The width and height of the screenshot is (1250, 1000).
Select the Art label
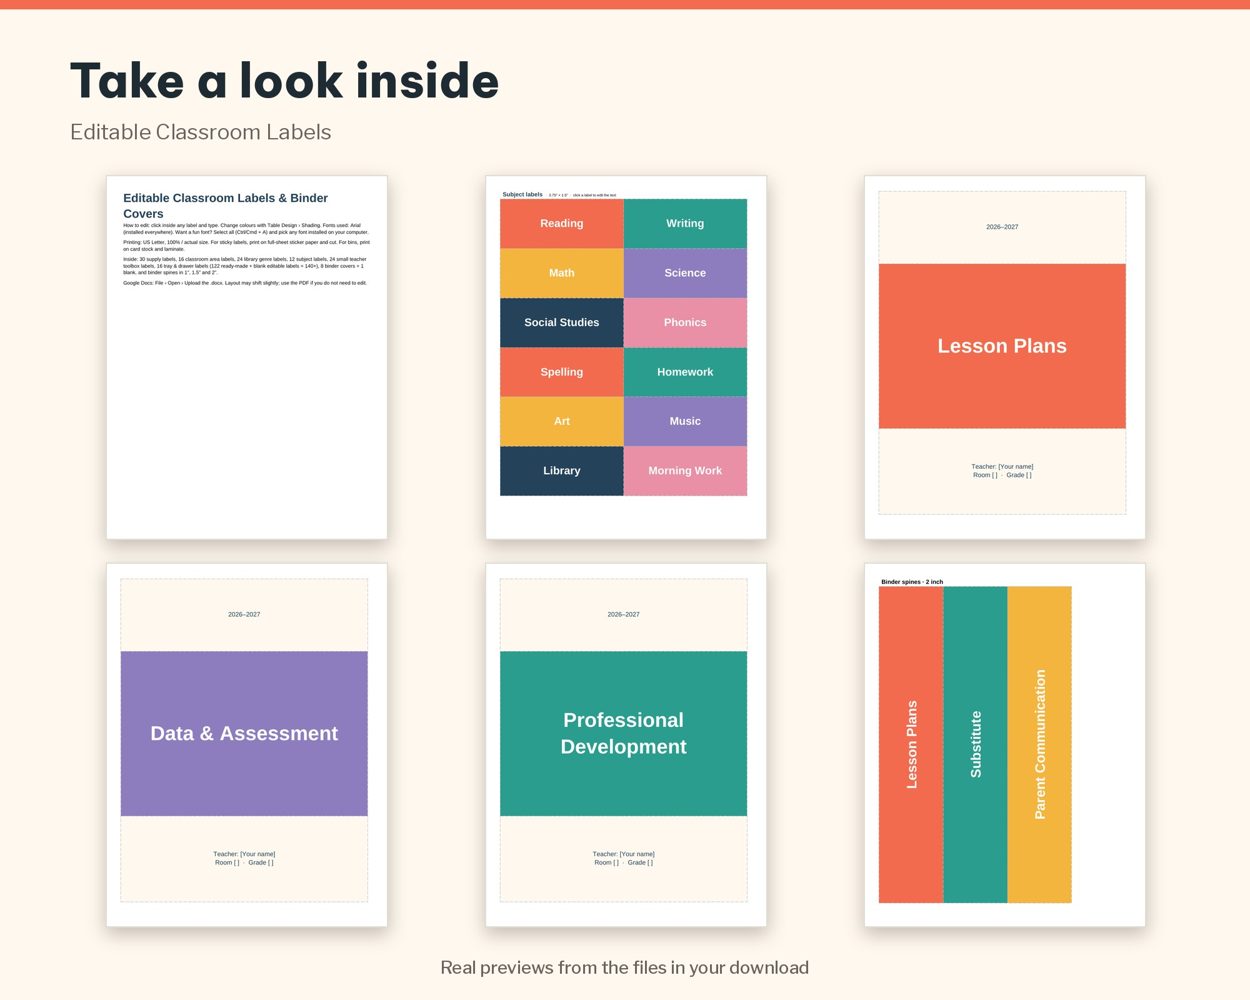[562, 421]
